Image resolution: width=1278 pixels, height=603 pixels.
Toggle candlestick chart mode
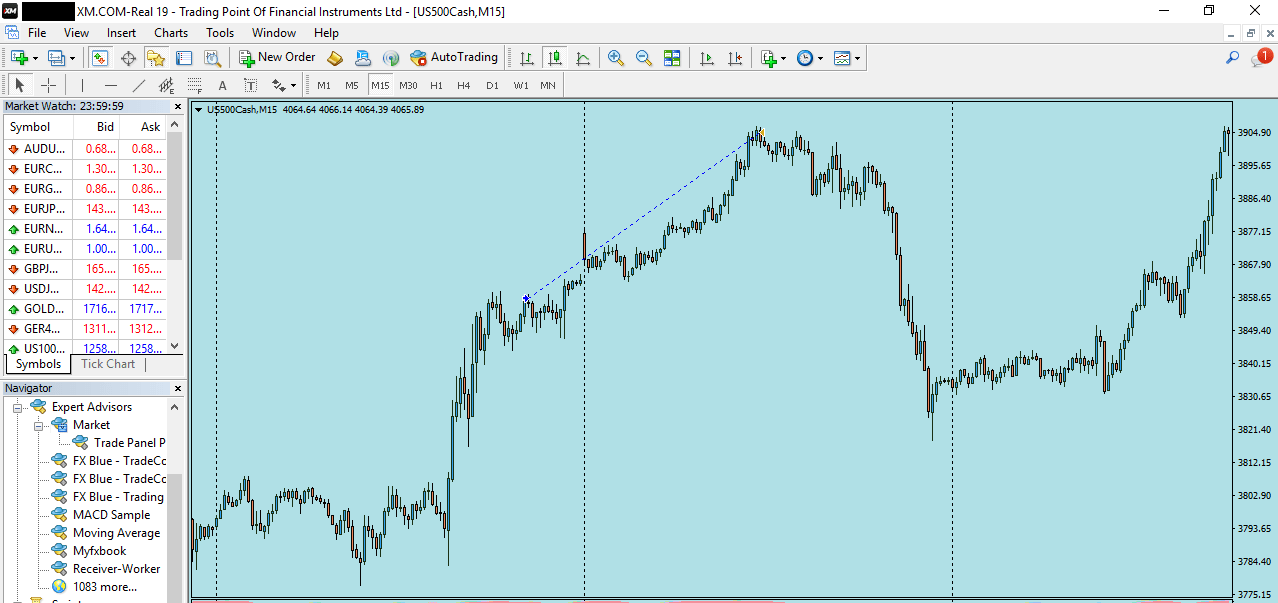coord(555,58)
